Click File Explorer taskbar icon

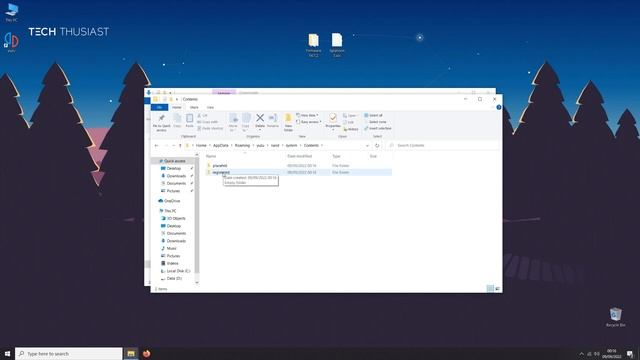click(131, 353)
